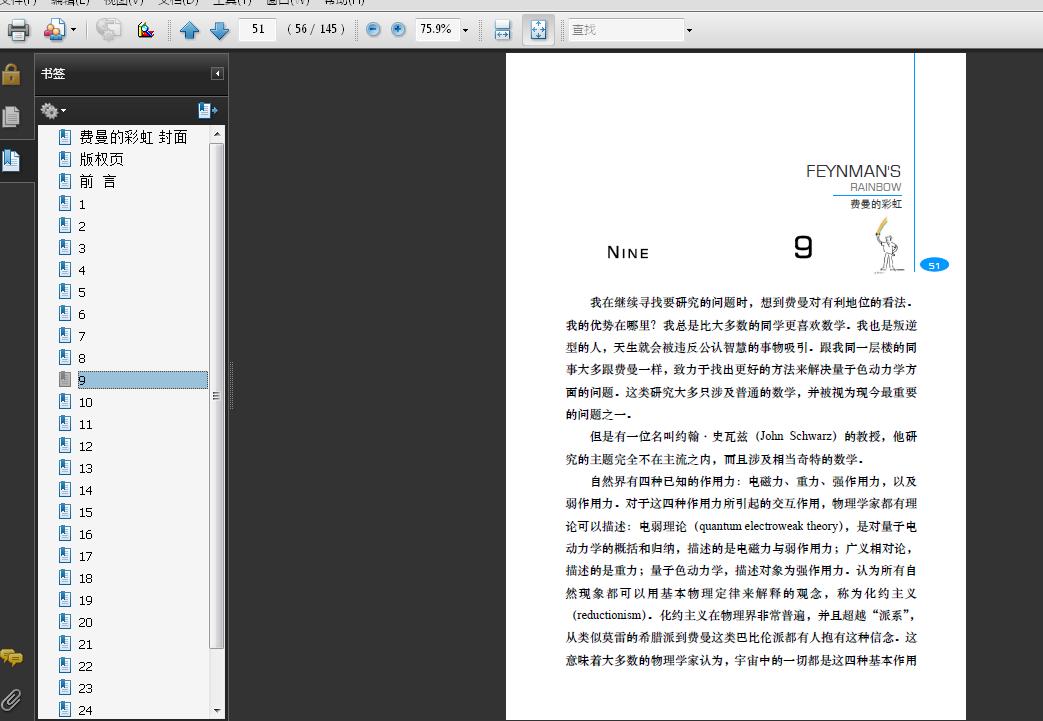Zoom out with the minus button
The width and height of the screenshot is (1043, 721).
click(x=374, y=29)
